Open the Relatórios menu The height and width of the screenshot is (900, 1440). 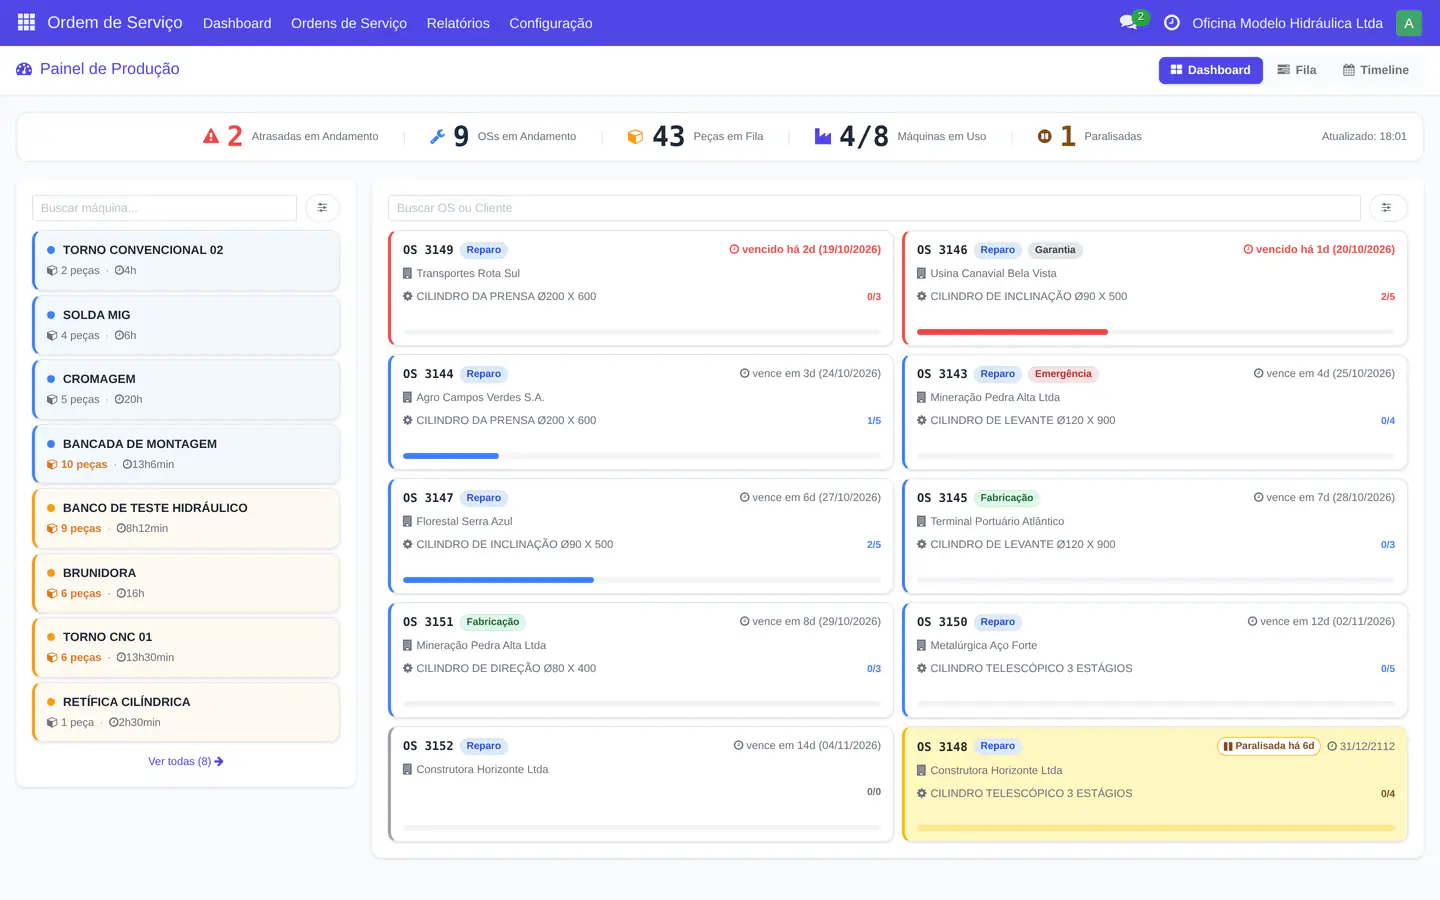458,23
